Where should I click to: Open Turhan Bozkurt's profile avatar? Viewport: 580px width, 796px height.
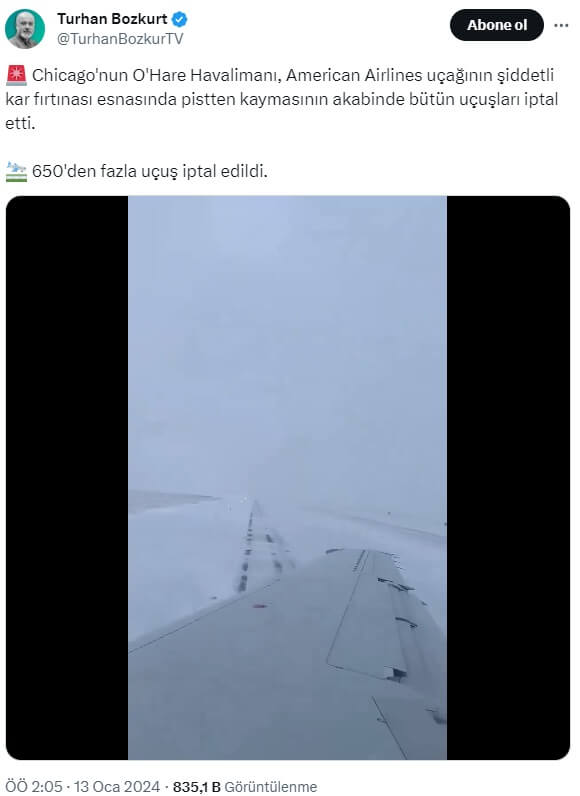24,28
